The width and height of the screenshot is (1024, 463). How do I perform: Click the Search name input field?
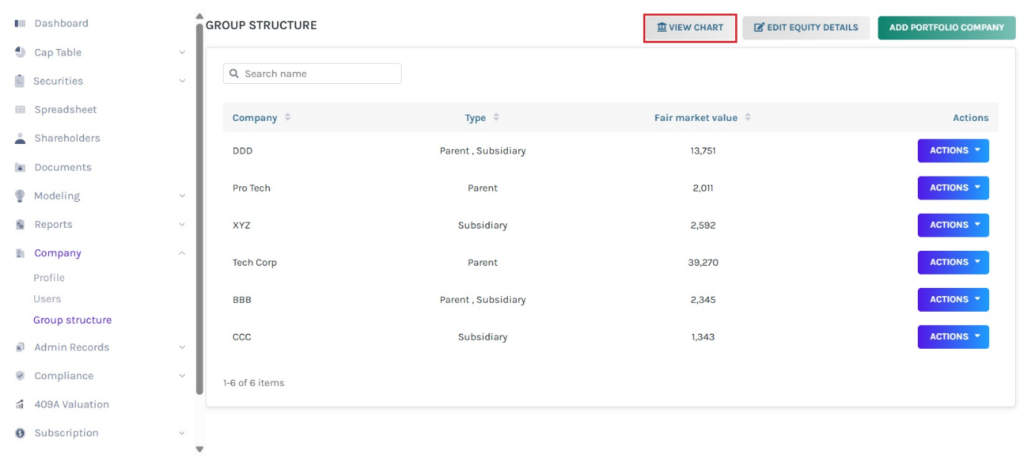[x=318, y=74]
